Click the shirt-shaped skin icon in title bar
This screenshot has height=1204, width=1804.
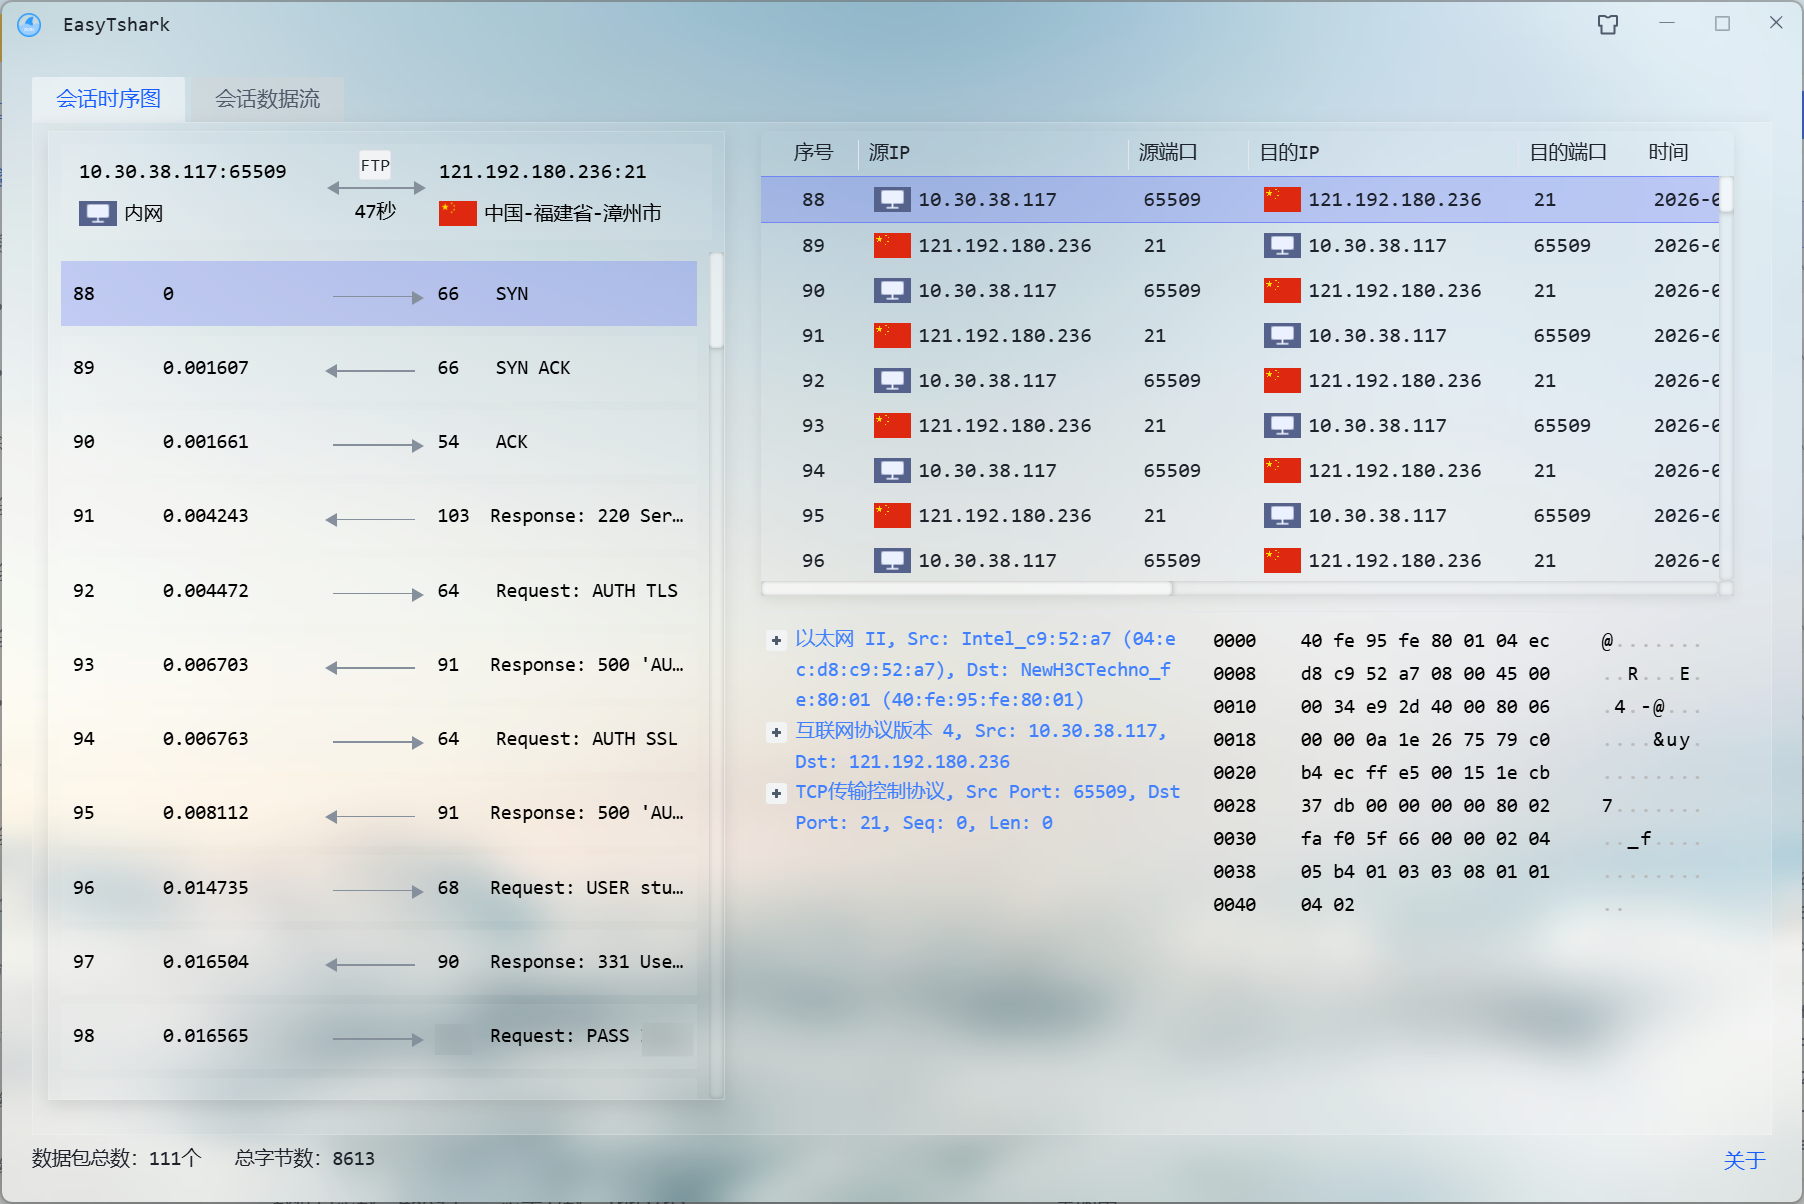(x=1608, y=24)
